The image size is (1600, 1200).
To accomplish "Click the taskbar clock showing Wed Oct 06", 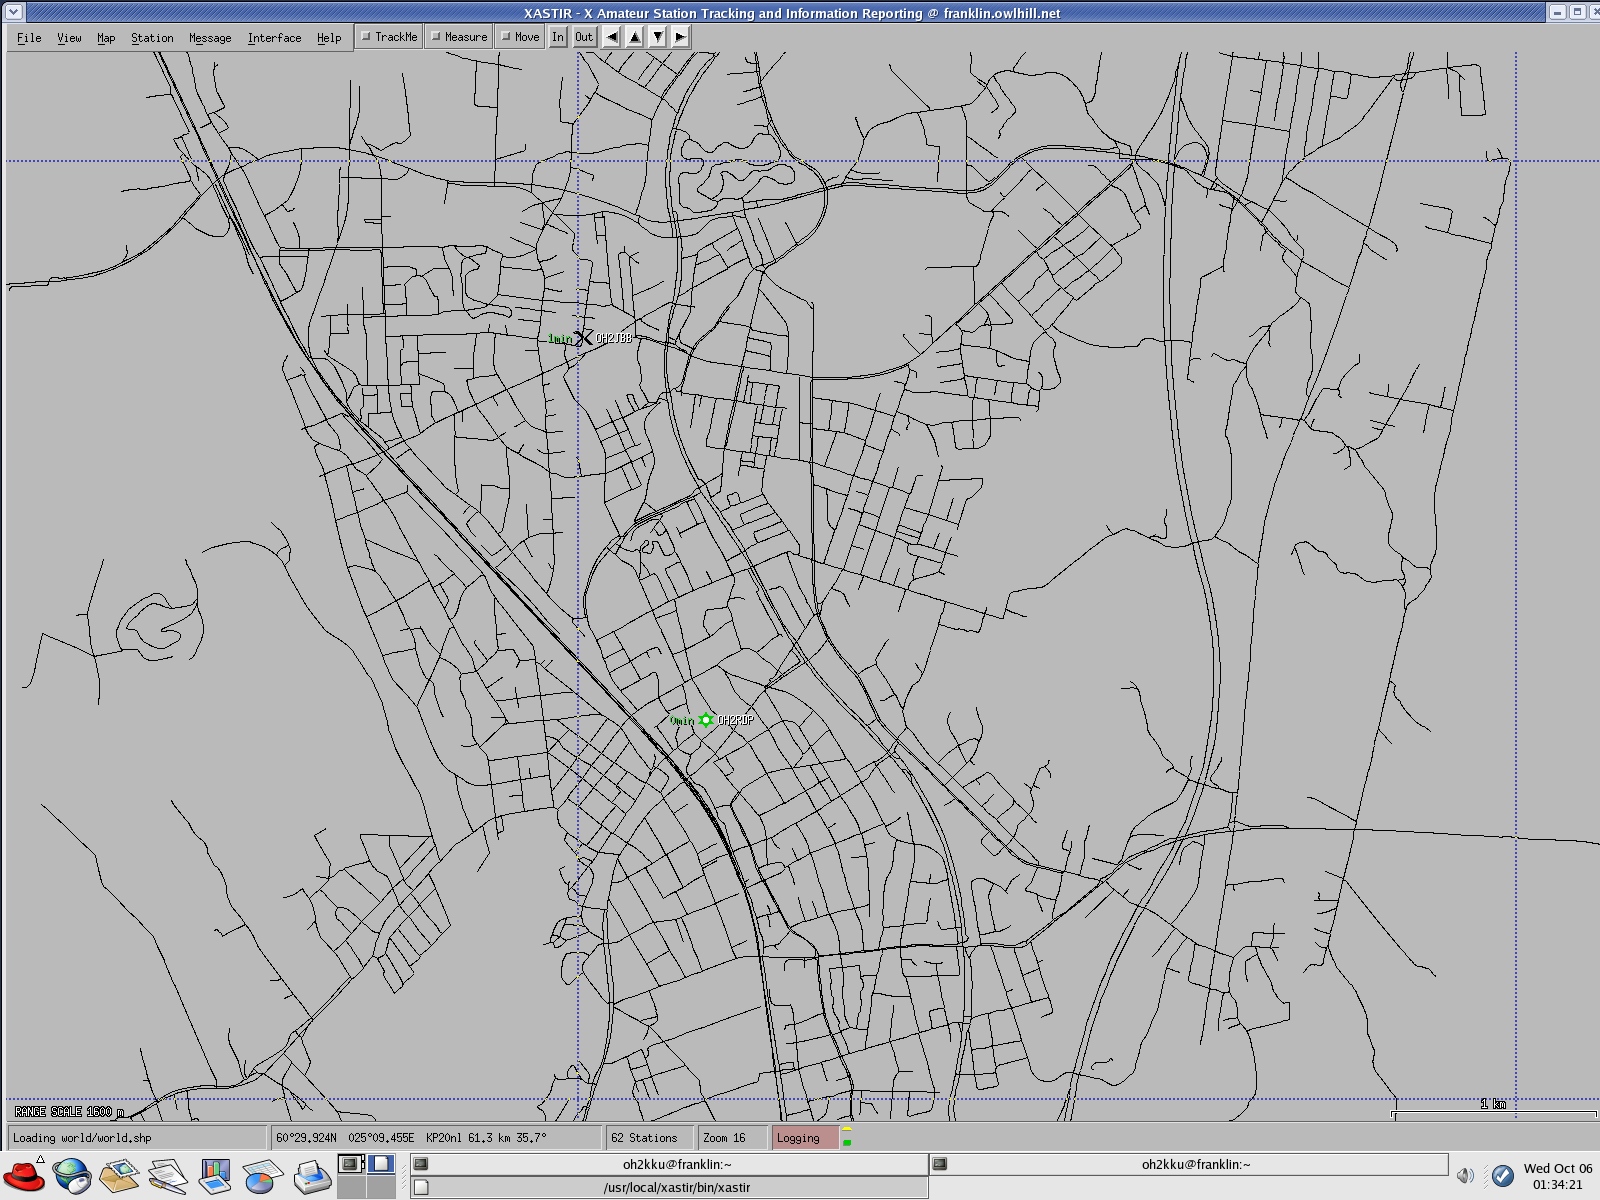I will 1558,1176.
